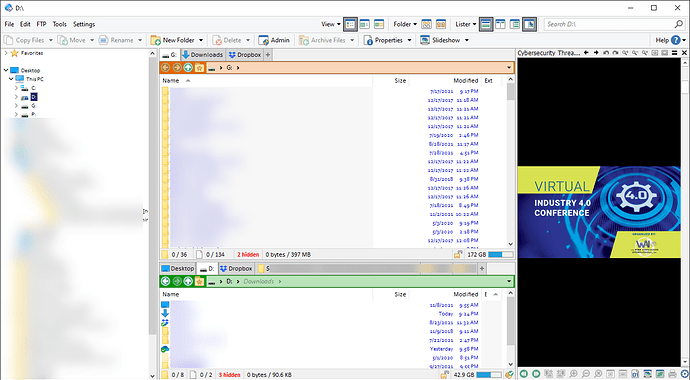Expand the C: drive tree node

[16, 88]
